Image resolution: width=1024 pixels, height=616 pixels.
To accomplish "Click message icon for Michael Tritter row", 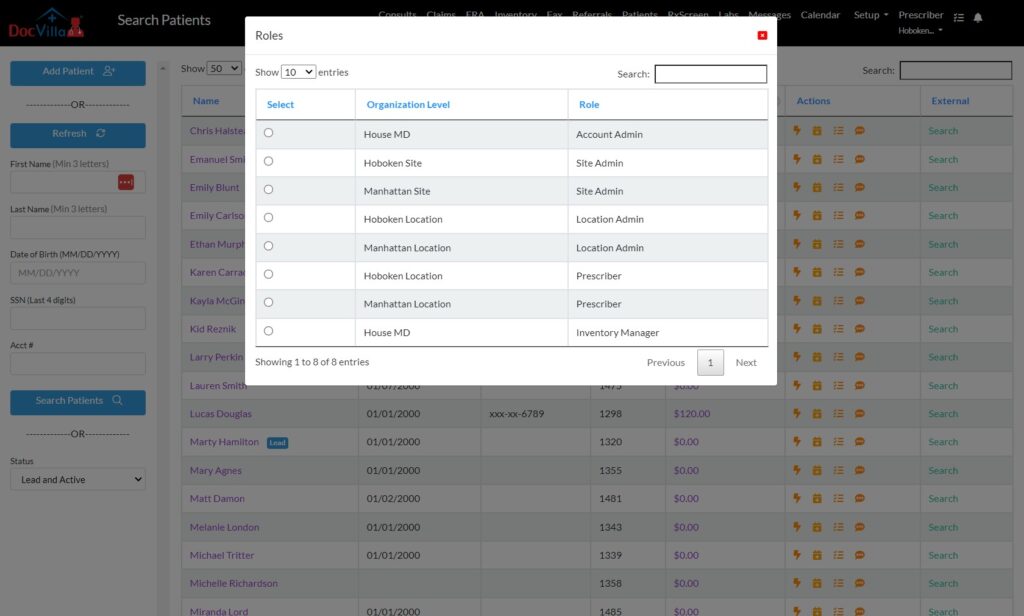I will point(859,555).
